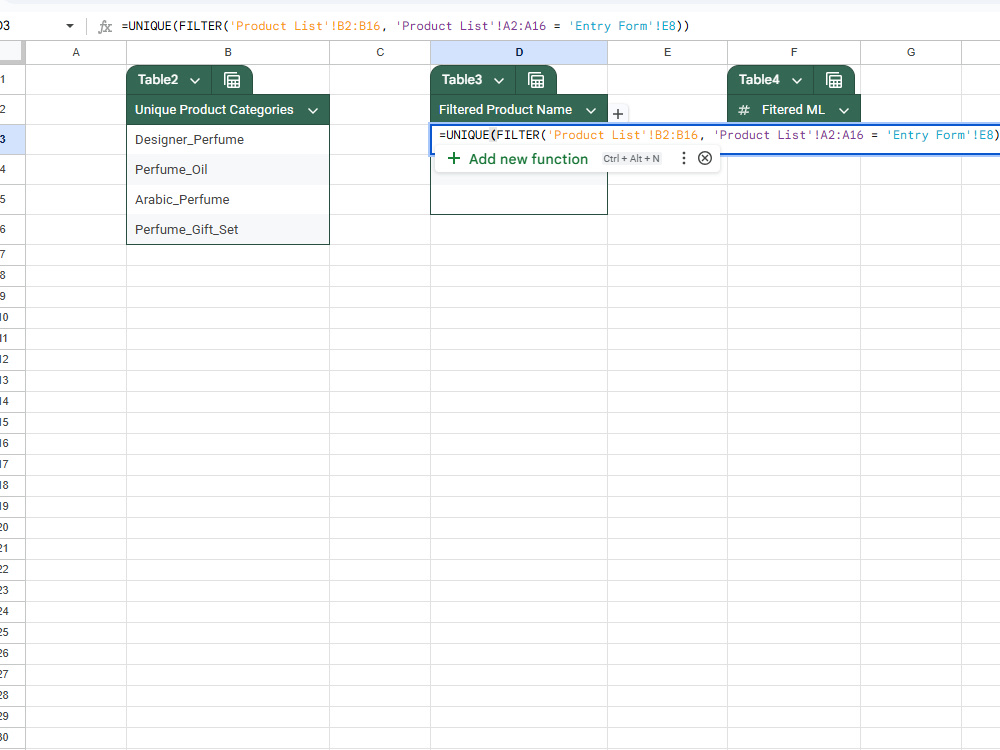1000x750 pixels.
Task: Click the fx function icon in formula bar
Action: click(x=105, y=26)
